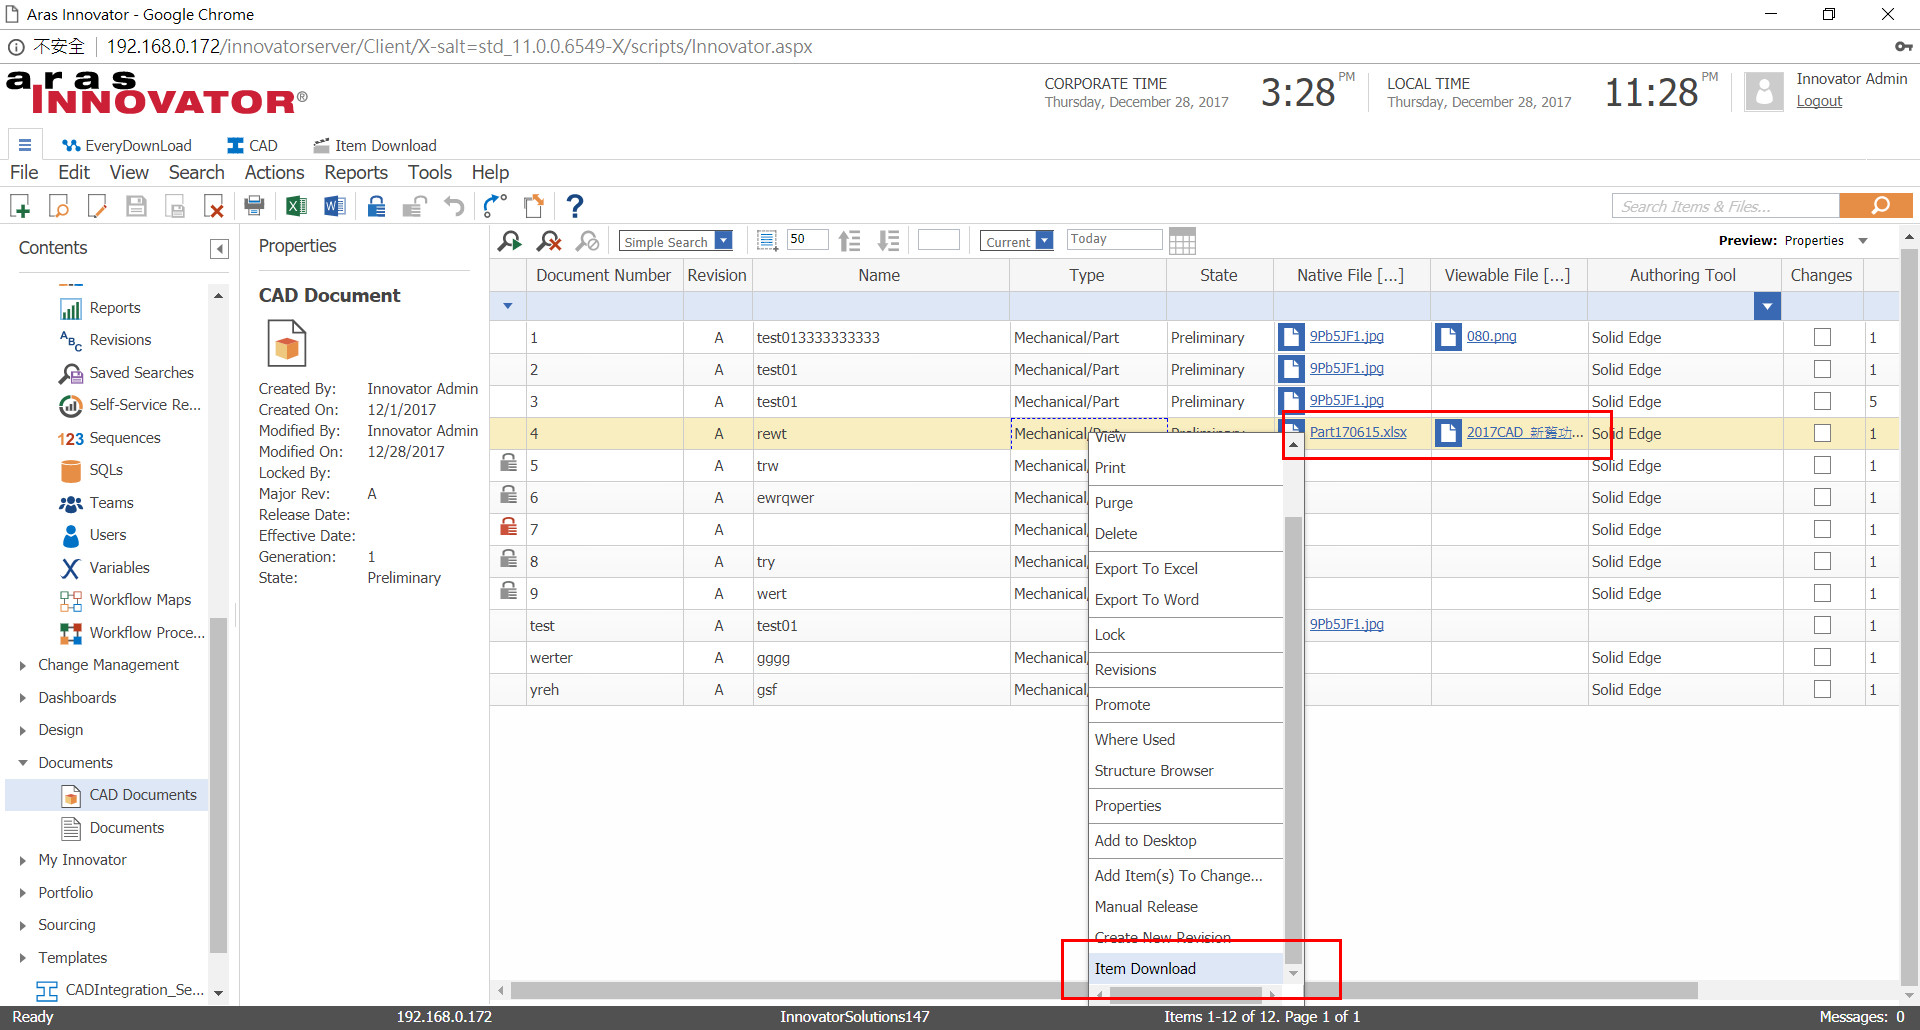Click the Search Items & Files field

[1726, 206]
